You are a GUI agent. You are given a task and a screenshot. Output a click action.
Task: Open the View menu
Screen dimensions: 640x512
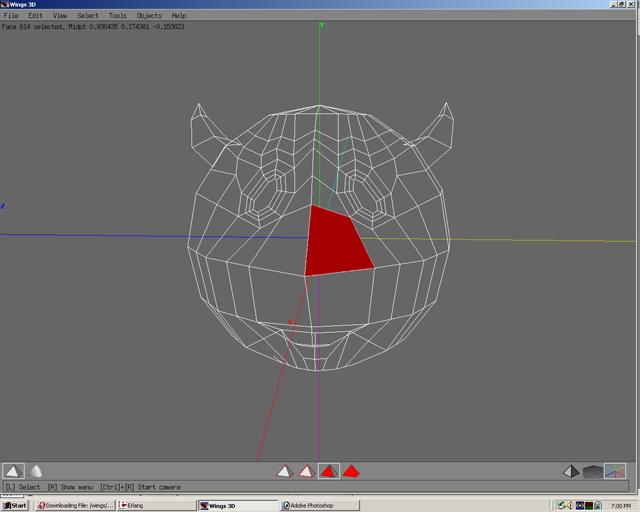pos(60,16)
